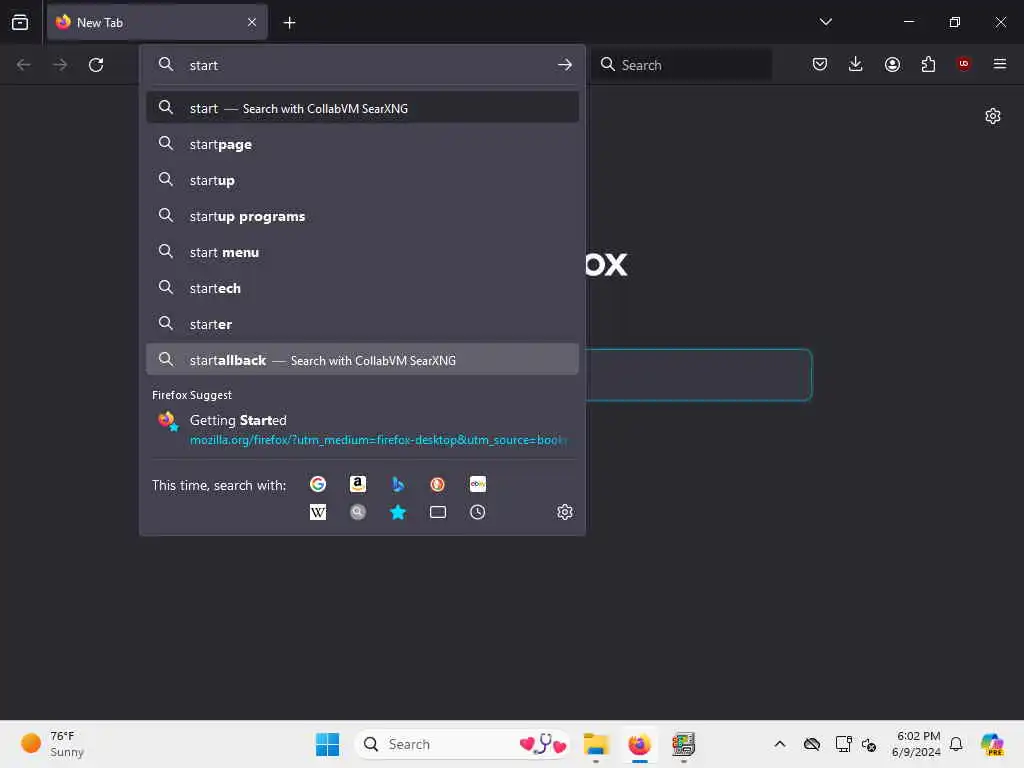
Task: Open the list all tabs dropdown
Action: click(x=825, y=22)
